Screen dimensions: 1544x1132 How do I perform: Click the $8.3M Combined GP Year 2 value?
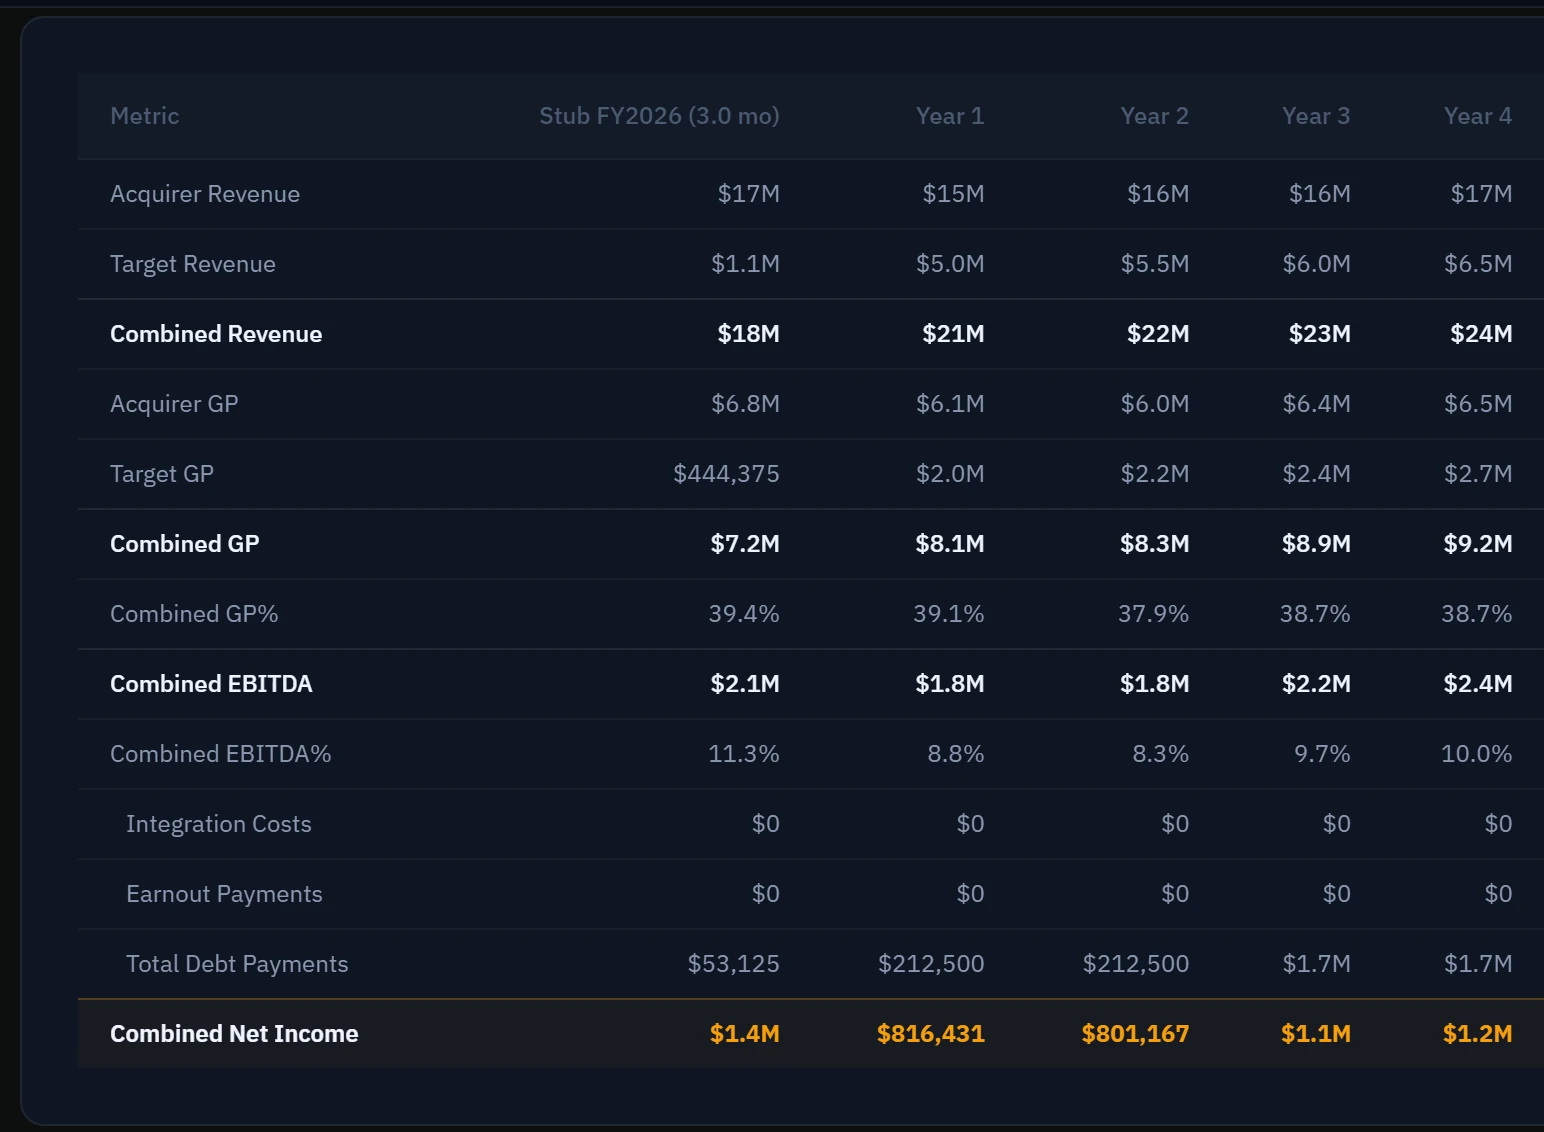pyautogui.click(x=1154, y=544)
